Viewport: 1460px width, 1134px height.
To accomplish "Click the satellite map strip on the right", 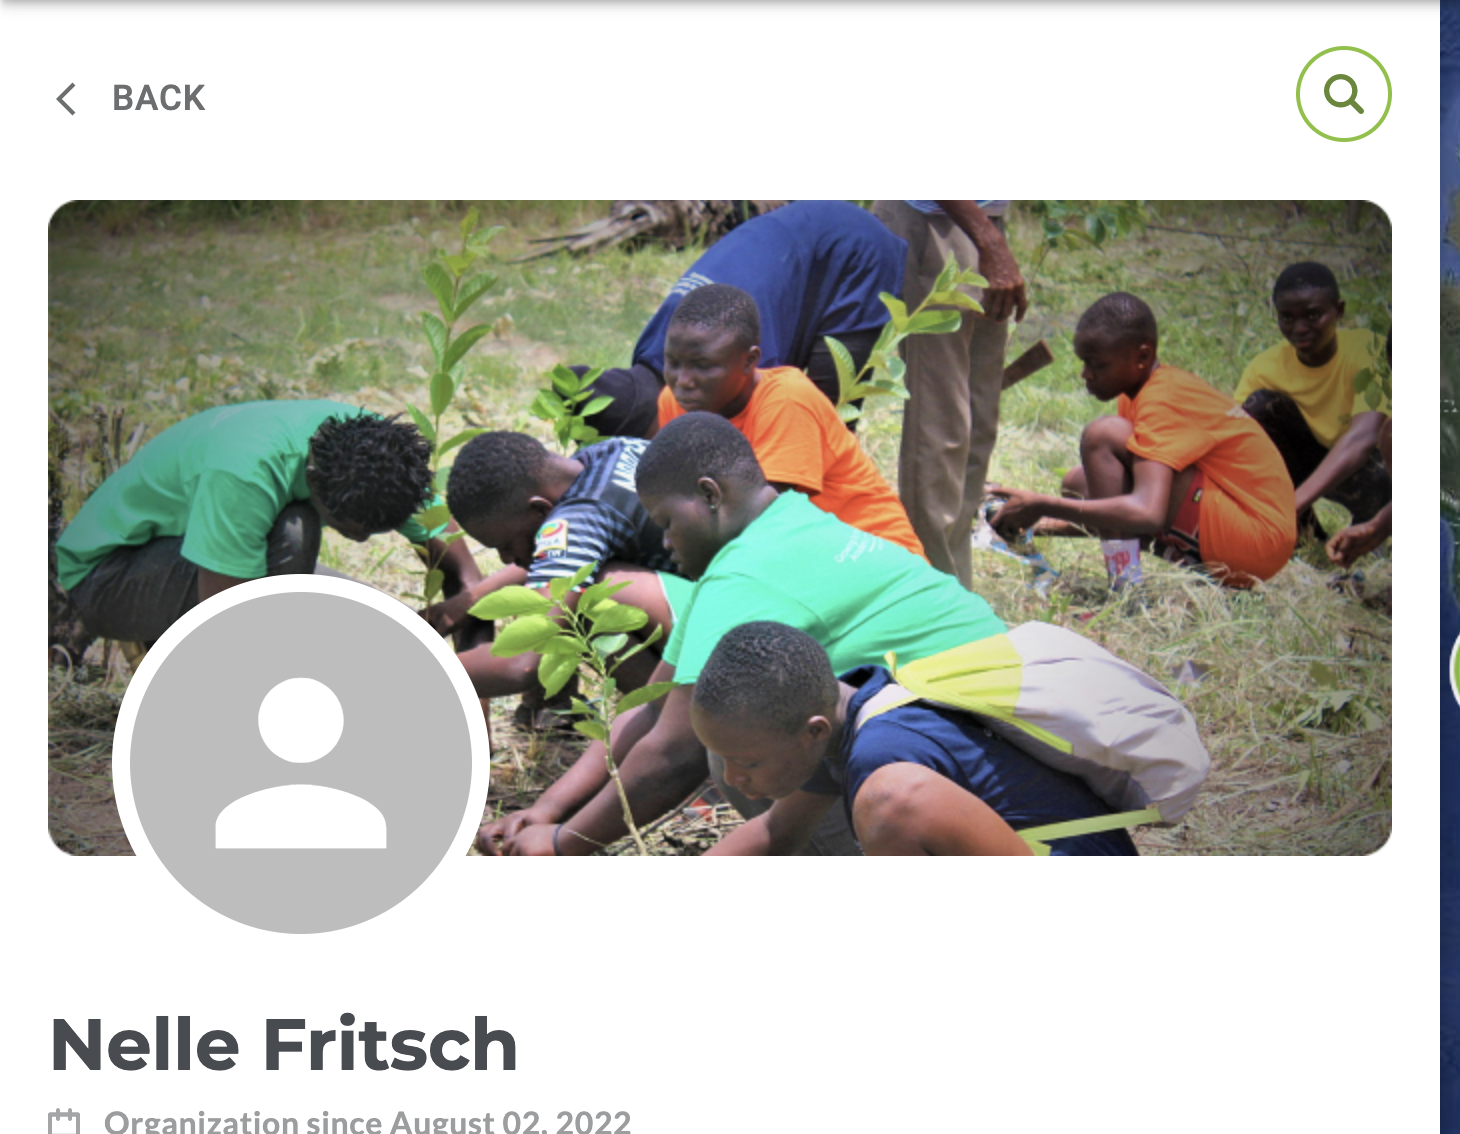I will (x=1450, y=567).
